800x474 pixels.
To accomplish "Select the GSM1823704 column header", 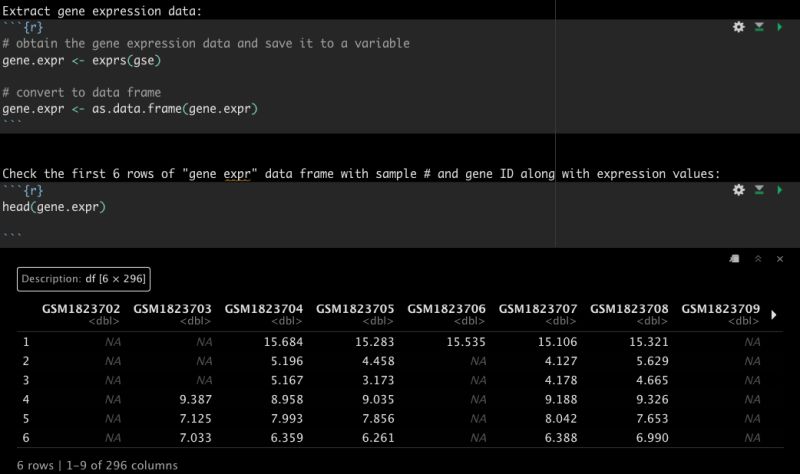I will [263, 309].
